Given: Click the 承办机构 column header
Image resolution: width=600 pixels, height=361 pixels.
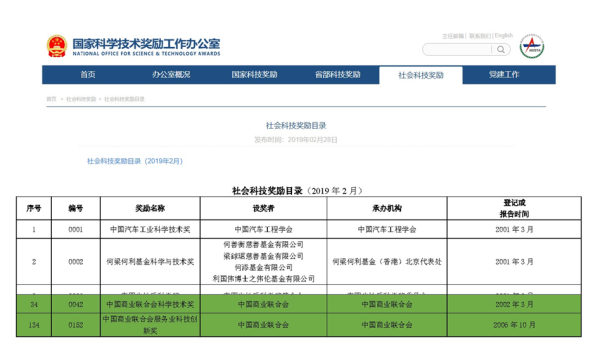Looking at the screenshot, I should point(387,208).
